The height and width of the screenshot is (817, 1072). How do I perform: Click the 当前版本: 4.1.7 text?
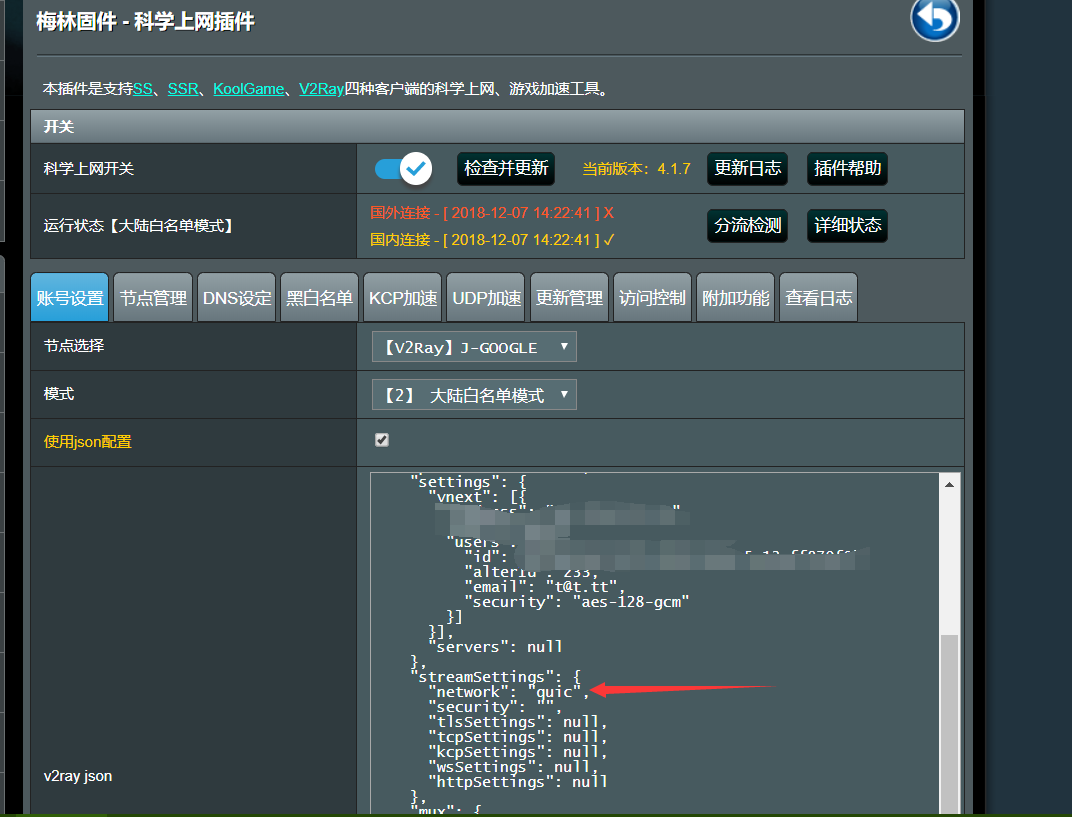pyautogui.click(x=636, y=169)
